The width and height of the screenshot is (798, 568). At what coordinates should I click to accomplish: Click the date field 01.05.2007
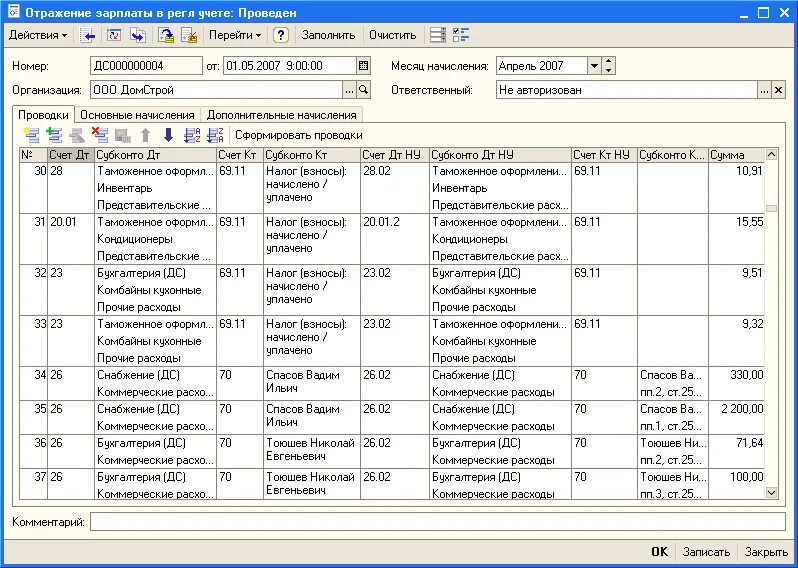[x=290, y=66]
